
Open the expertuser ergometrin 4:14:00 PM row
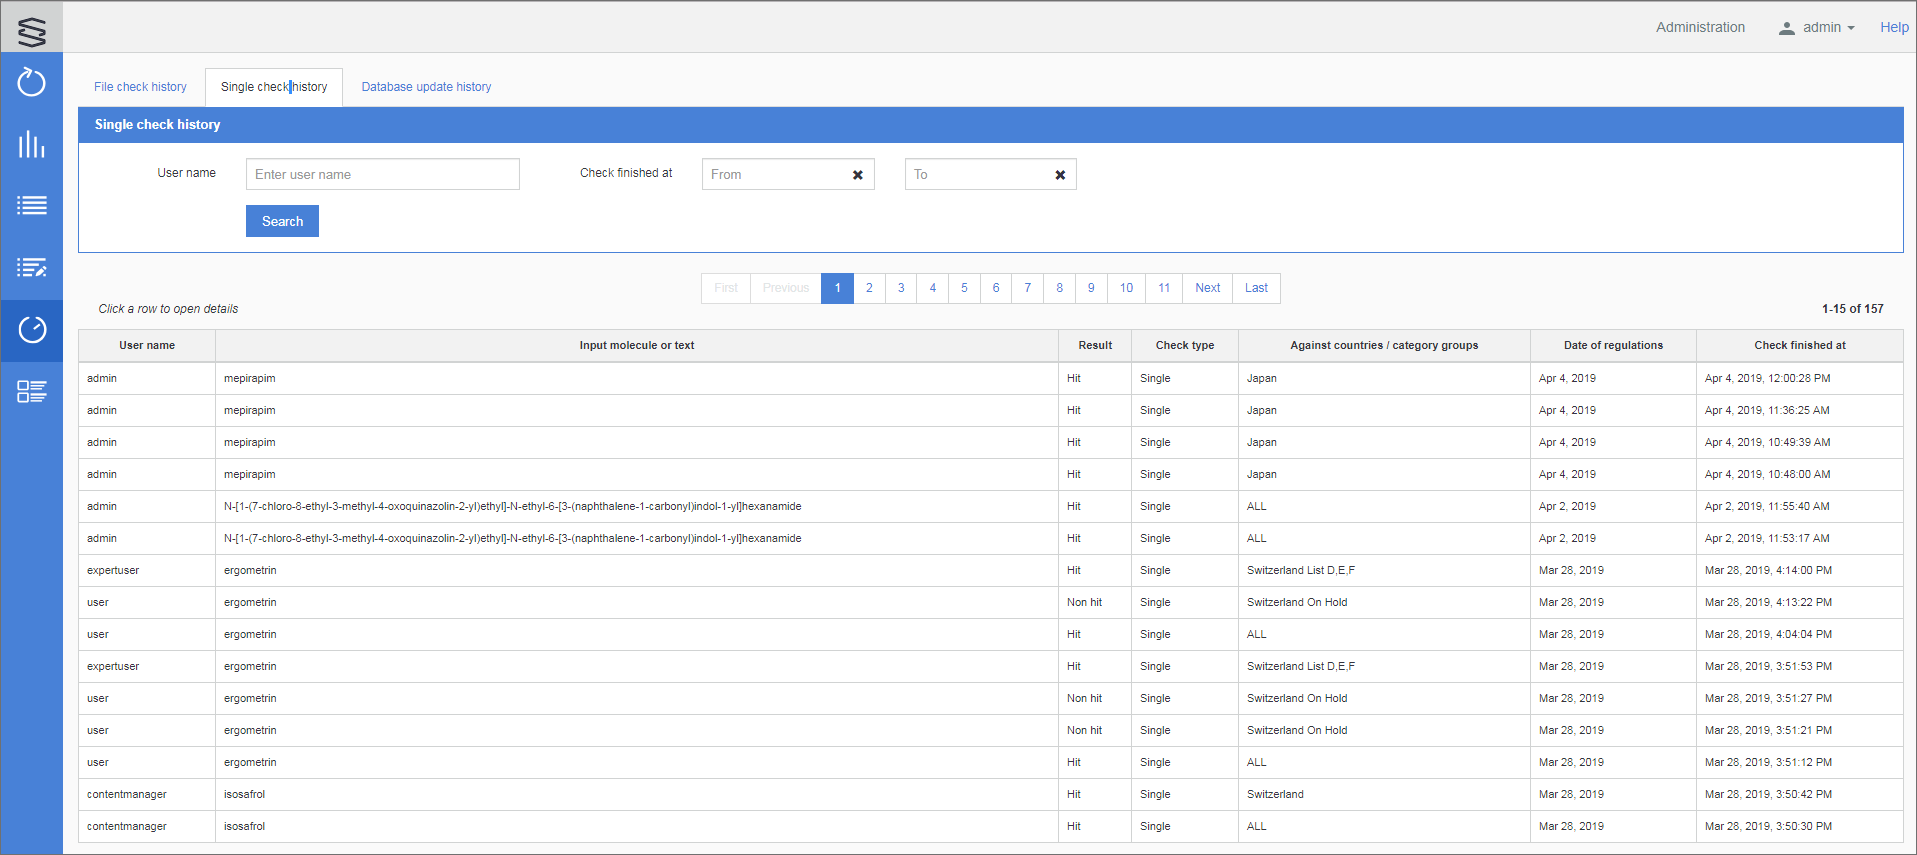(636, 570)
